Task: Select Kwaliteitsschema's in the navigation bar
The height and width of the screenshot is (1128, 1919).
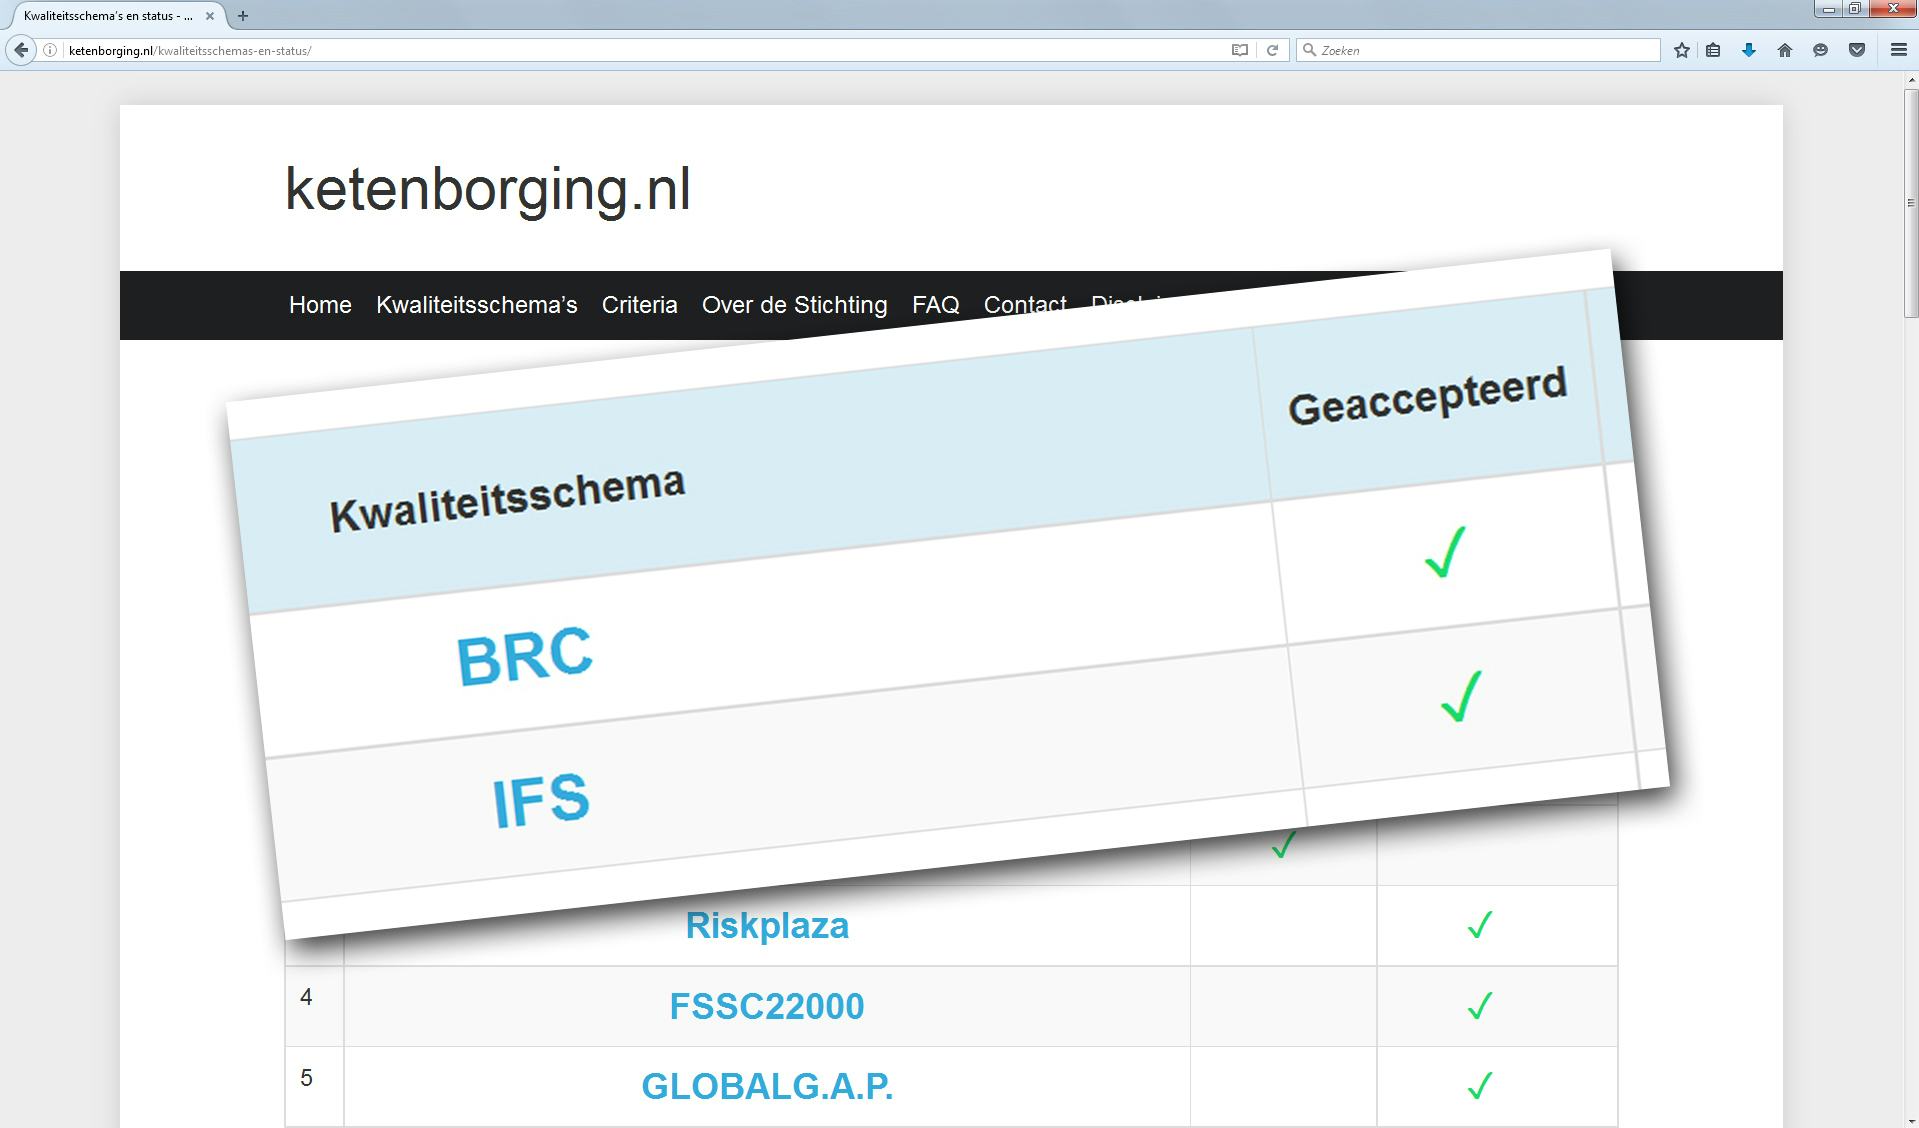Action: click(x=476, y=305)
